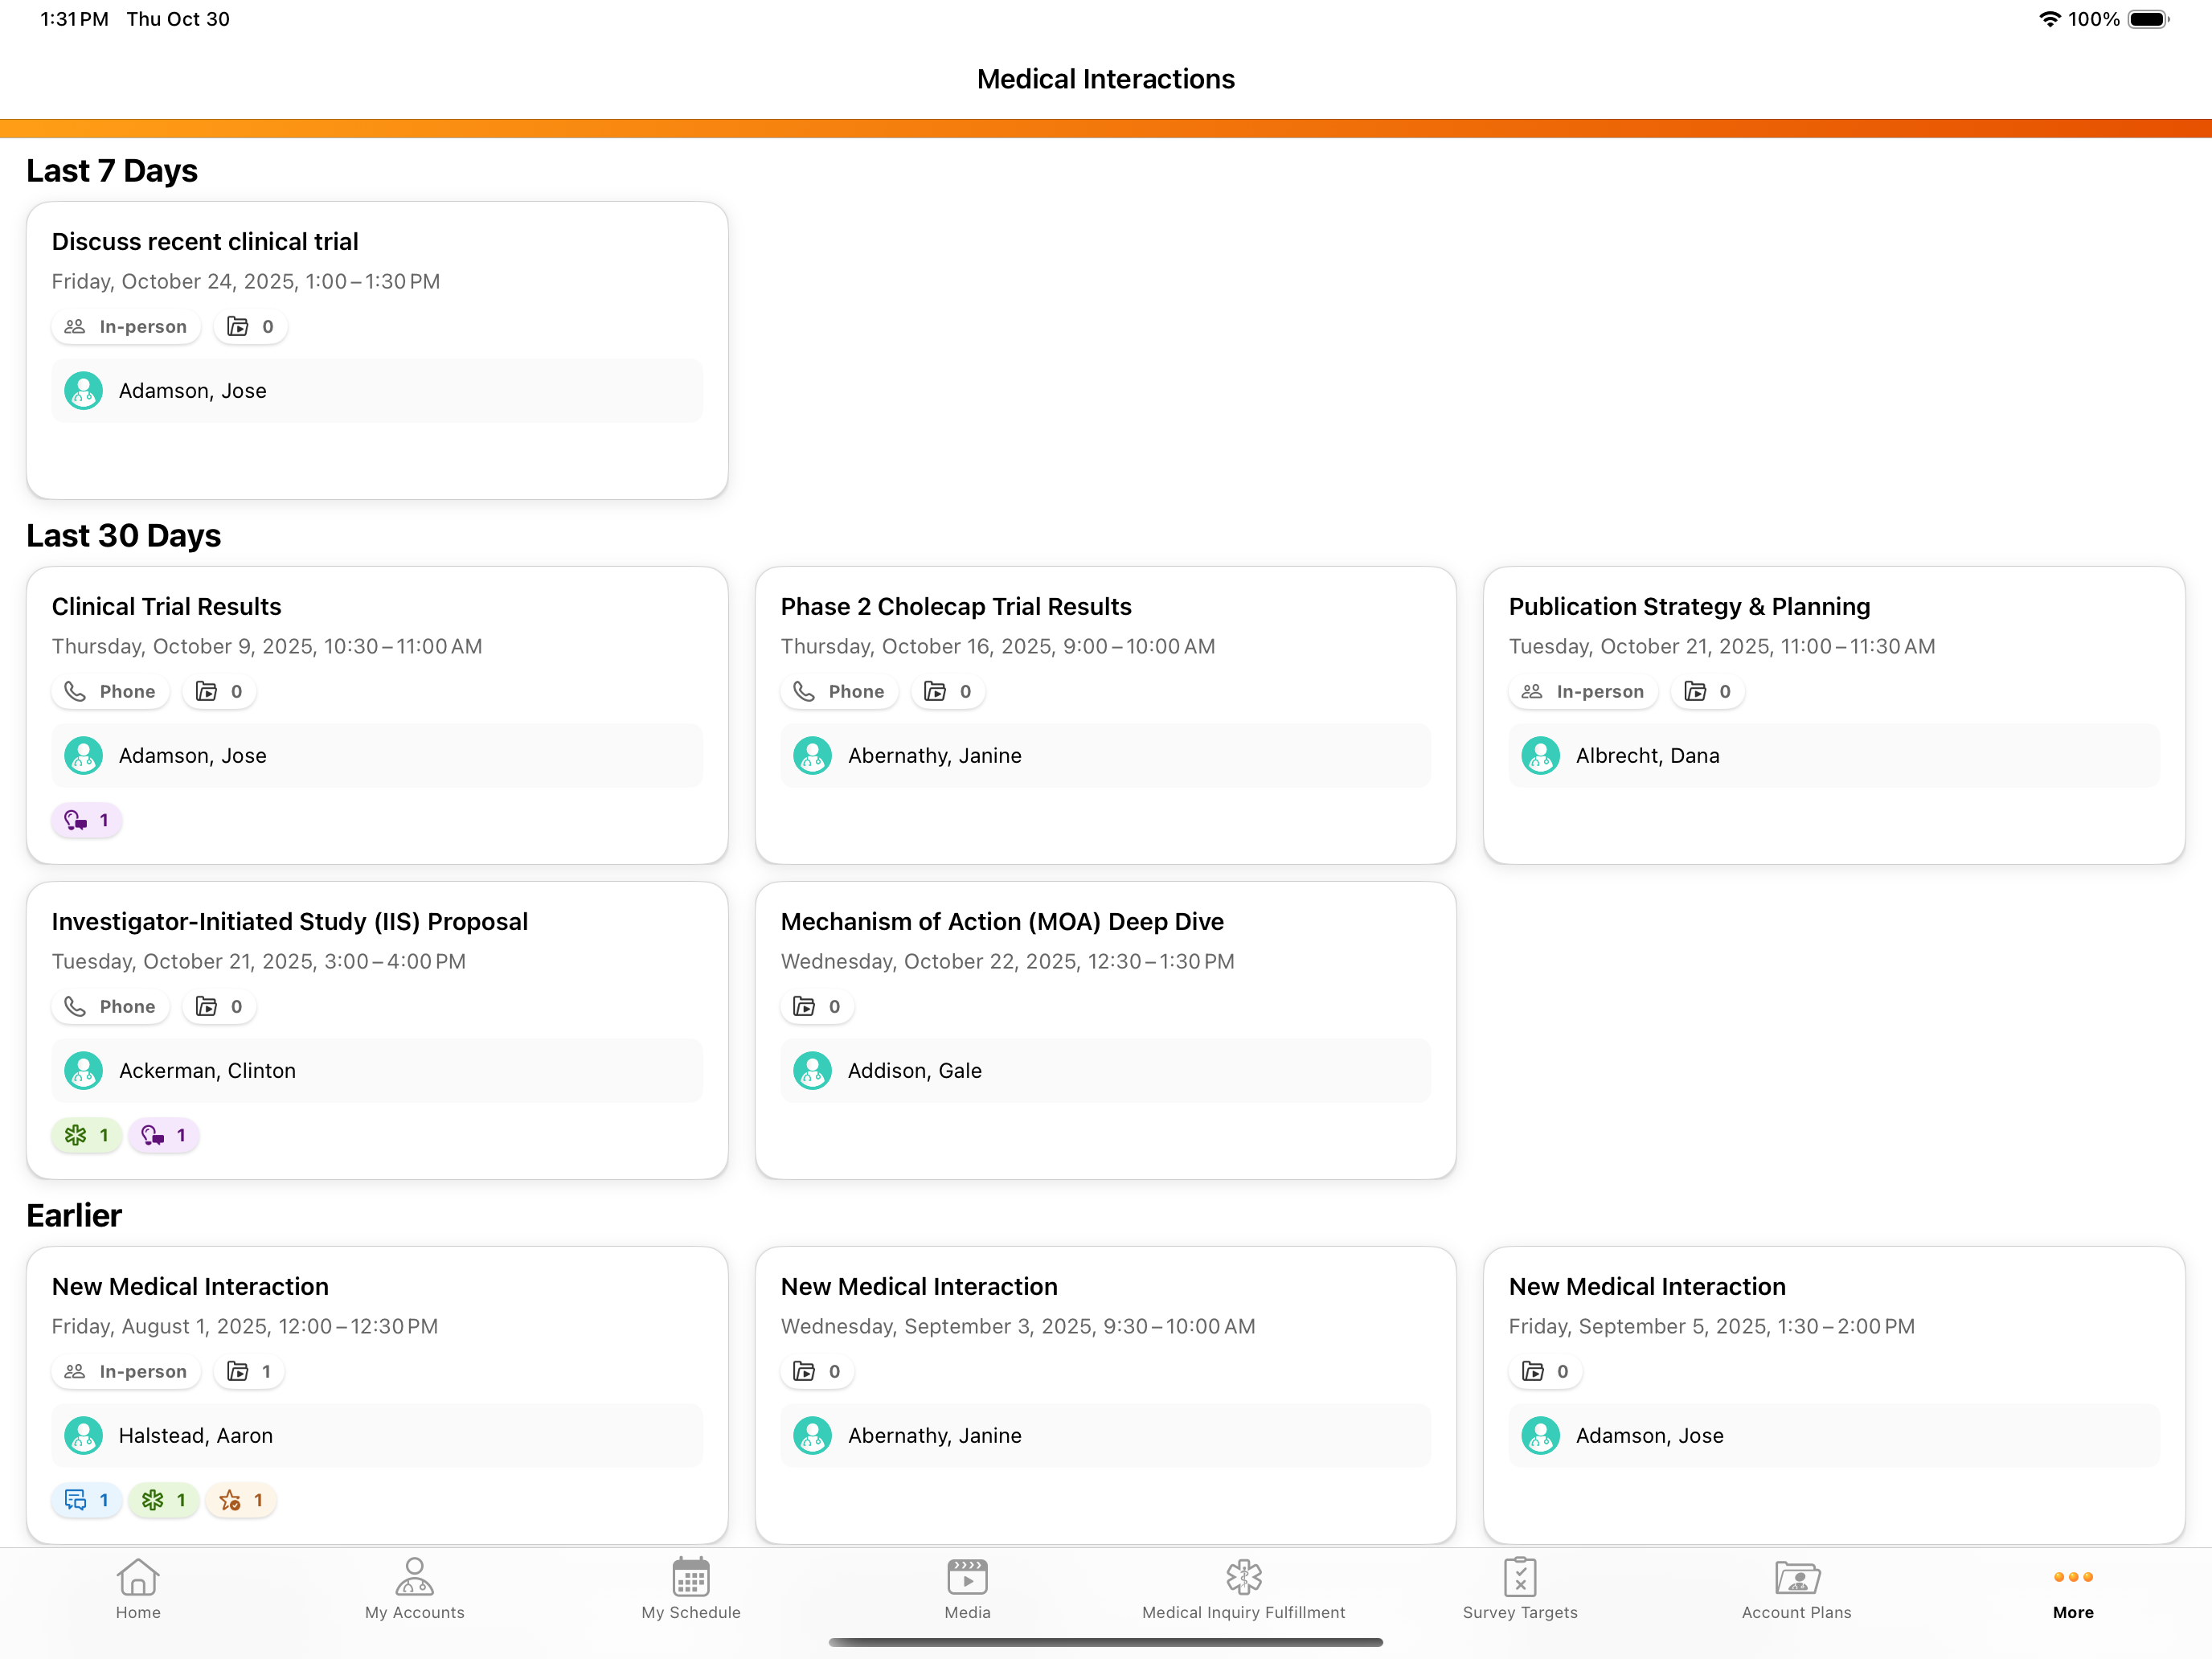Click In-person chip on Publication Strategy card
The height and width of the screenshot is (1659, 2212).
tap(1583, 692)
